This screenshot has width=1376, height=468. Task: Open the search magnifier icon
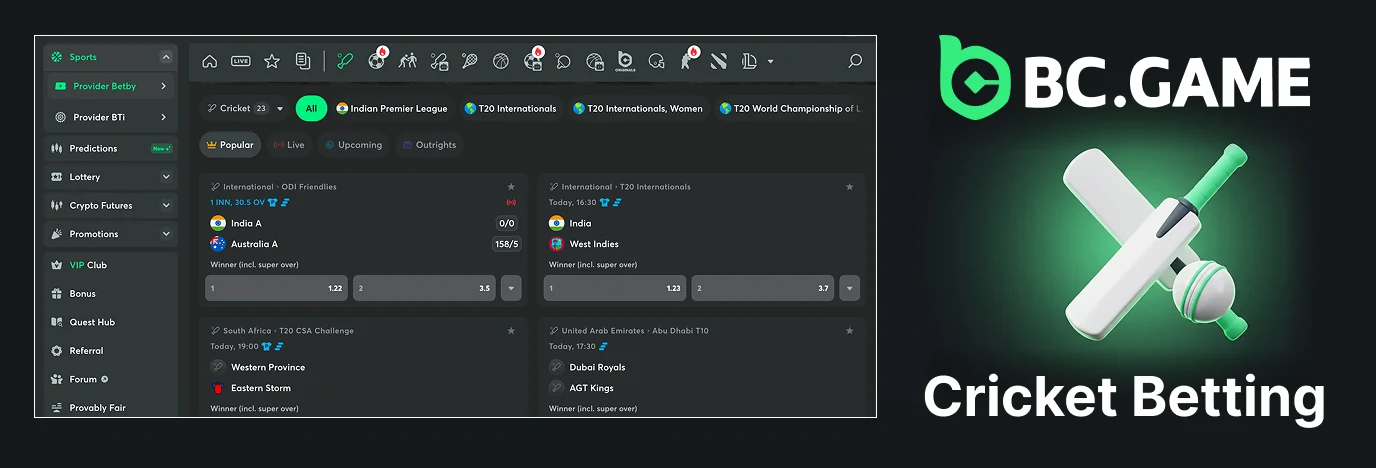pyautogui.click(x=855, y=61)
